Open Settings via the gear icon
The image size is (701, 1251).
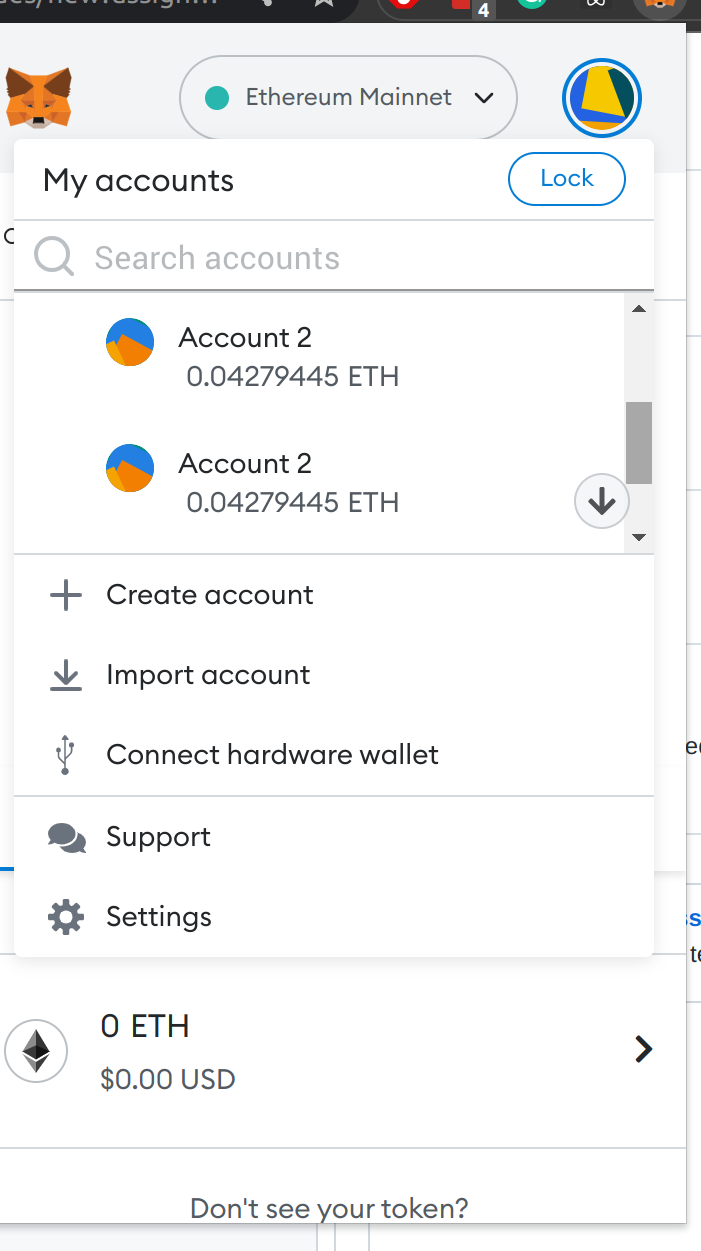click(x=65, y=916)
